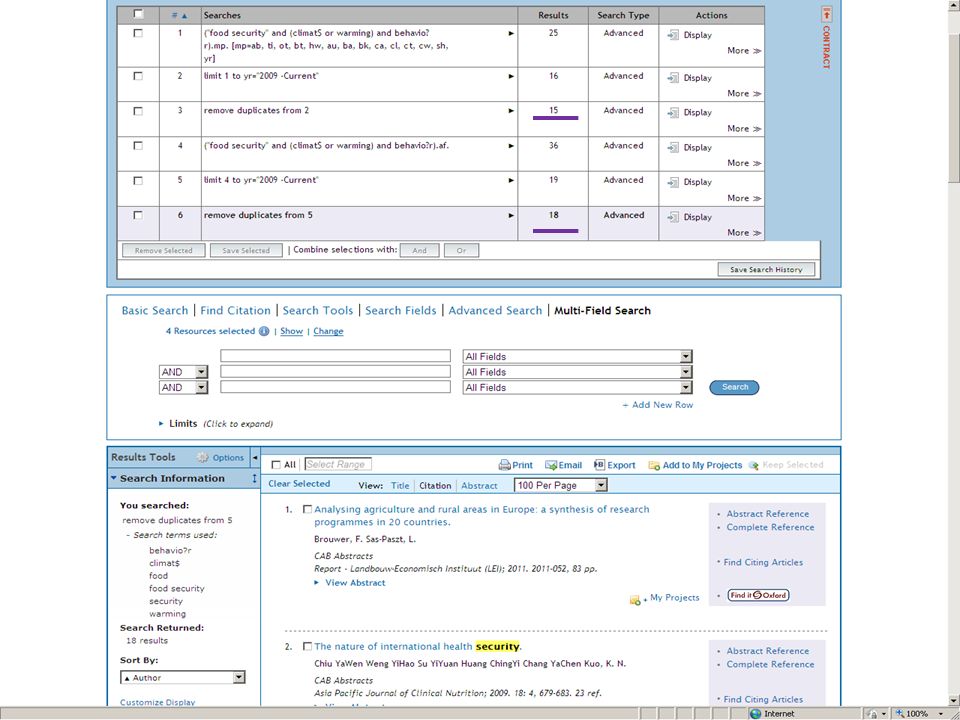Click the Contract panel arrow icon
The width and height of the screenshot is (960, 720).
[827, 14]
